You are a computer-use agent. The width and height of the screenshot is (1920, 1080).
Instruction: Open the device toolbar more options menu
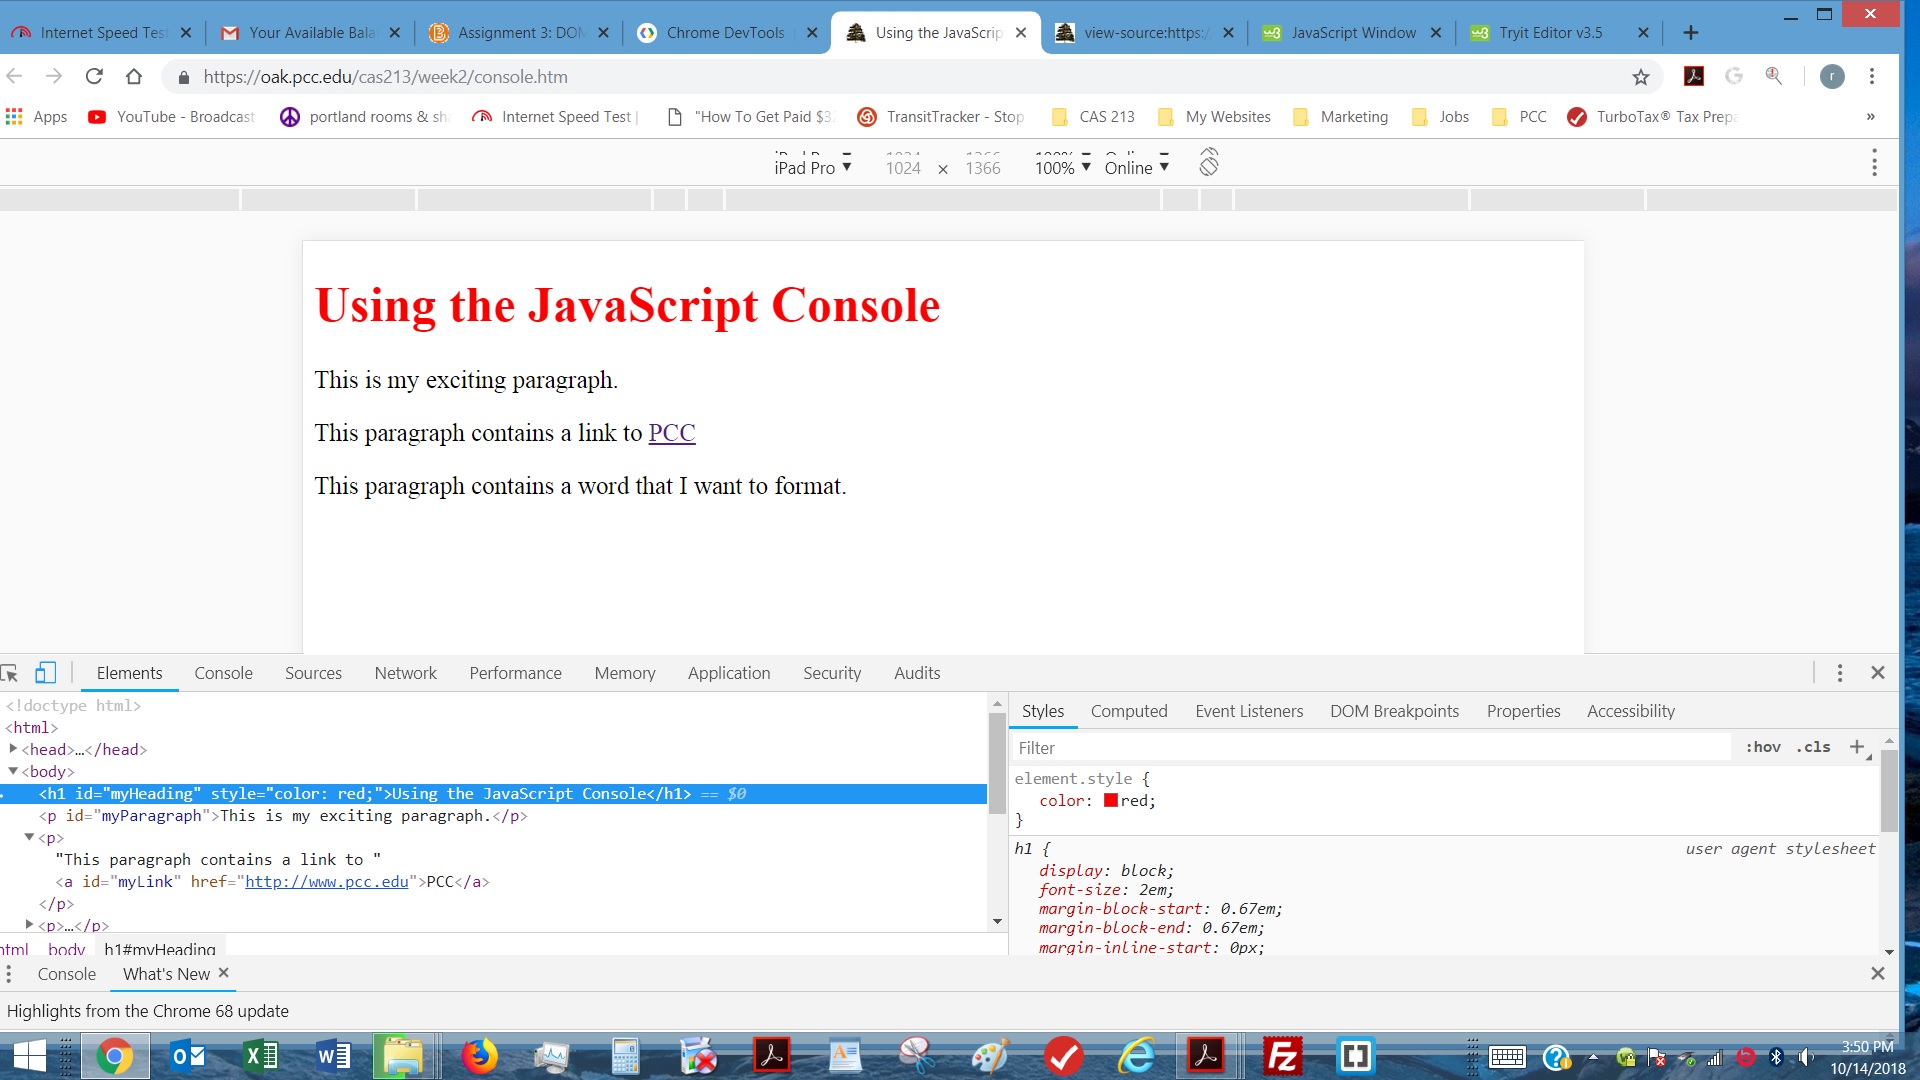click(1874, 164)
